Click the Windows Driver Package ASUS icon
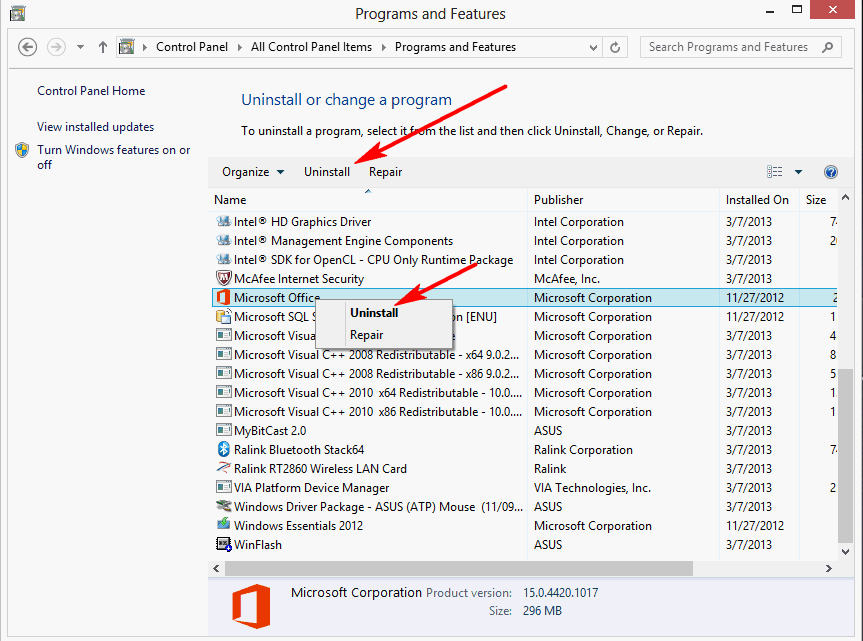 (x=223, y=506)
